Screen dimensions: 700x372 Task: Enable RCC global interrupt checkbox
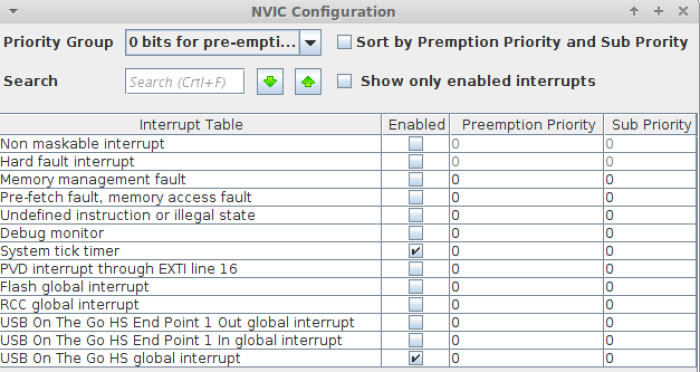click(x=416, y=305)
